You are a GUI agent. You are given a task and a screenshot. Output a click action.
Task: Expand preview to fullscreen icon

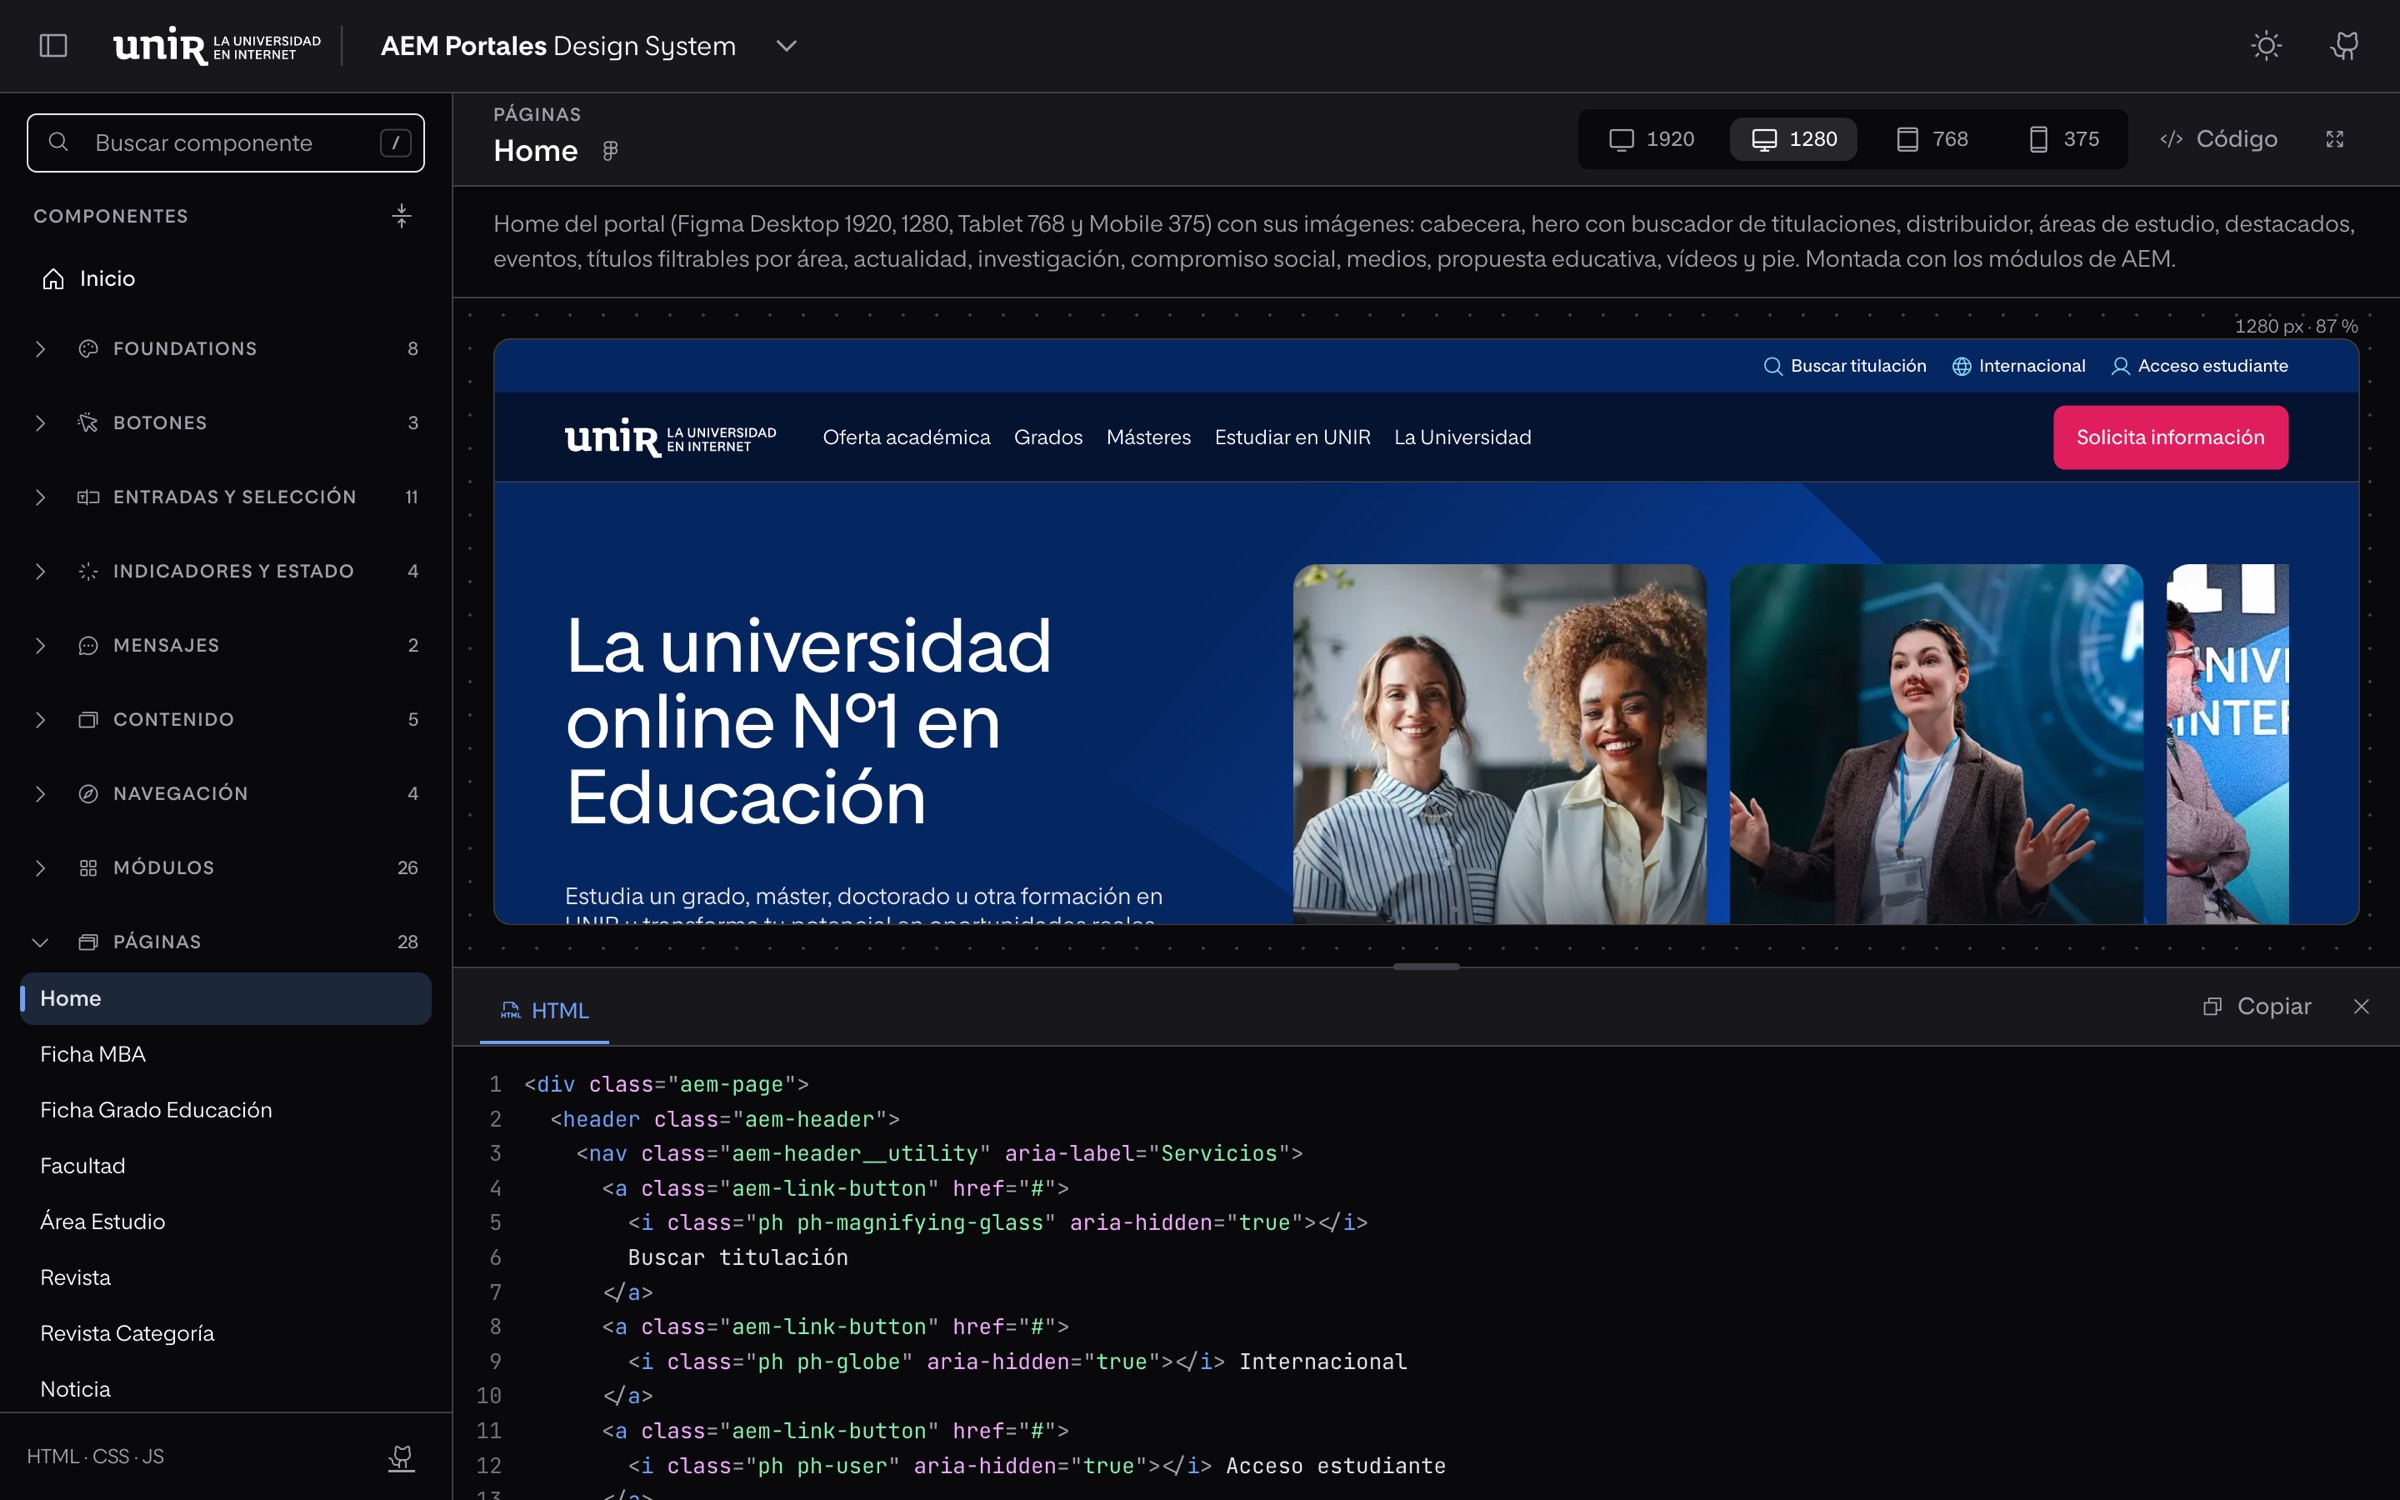coord(2335,139)
